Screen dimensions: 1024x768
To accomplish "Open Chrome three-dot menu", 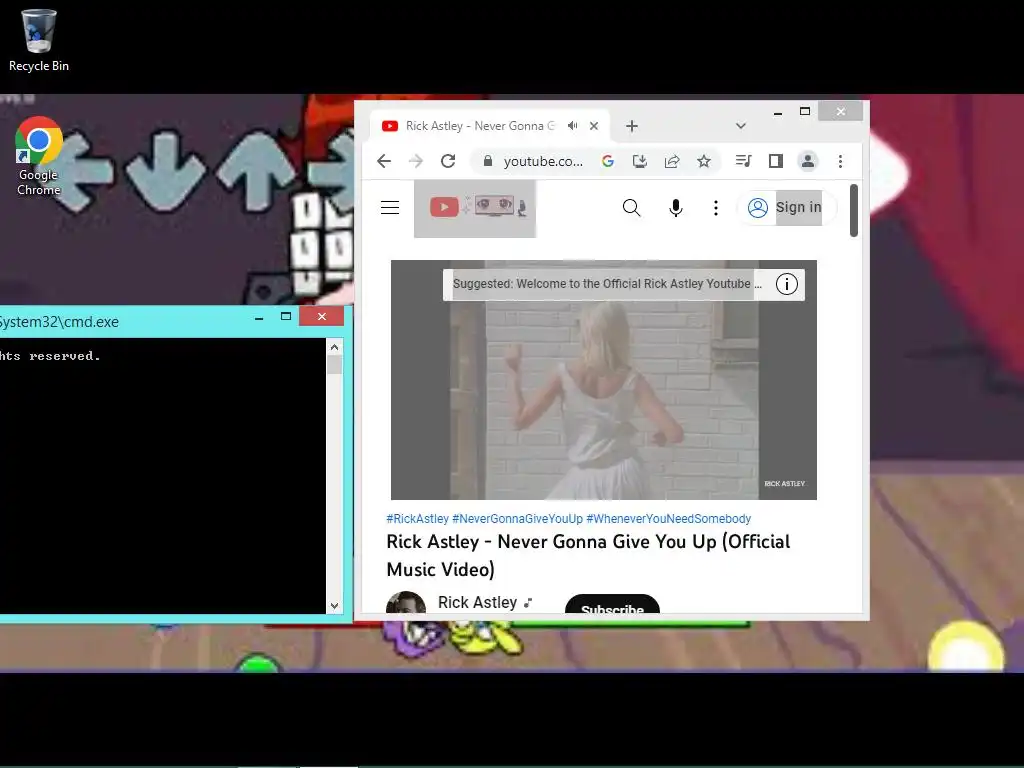I will 840,161.
